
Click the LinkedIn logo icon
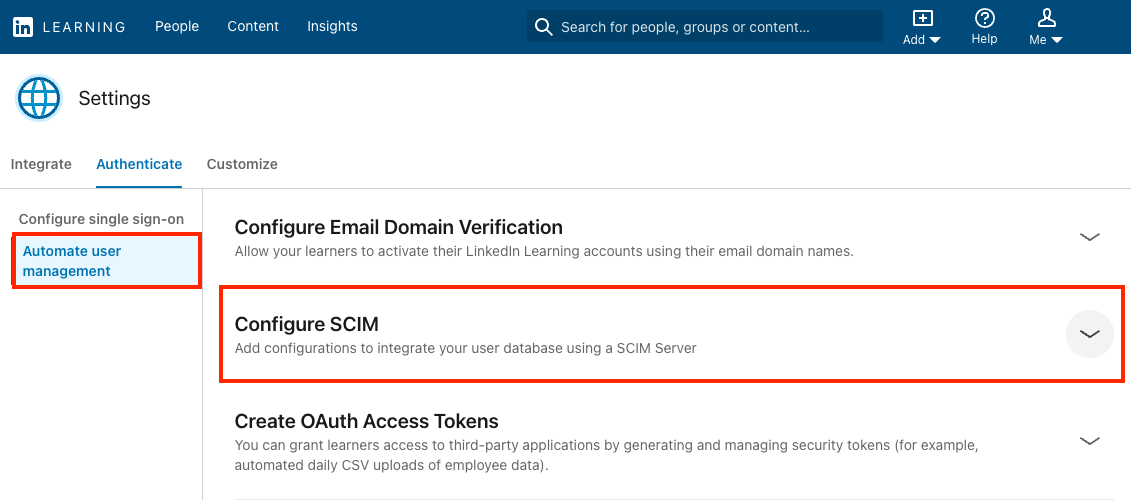pos(22,27)
